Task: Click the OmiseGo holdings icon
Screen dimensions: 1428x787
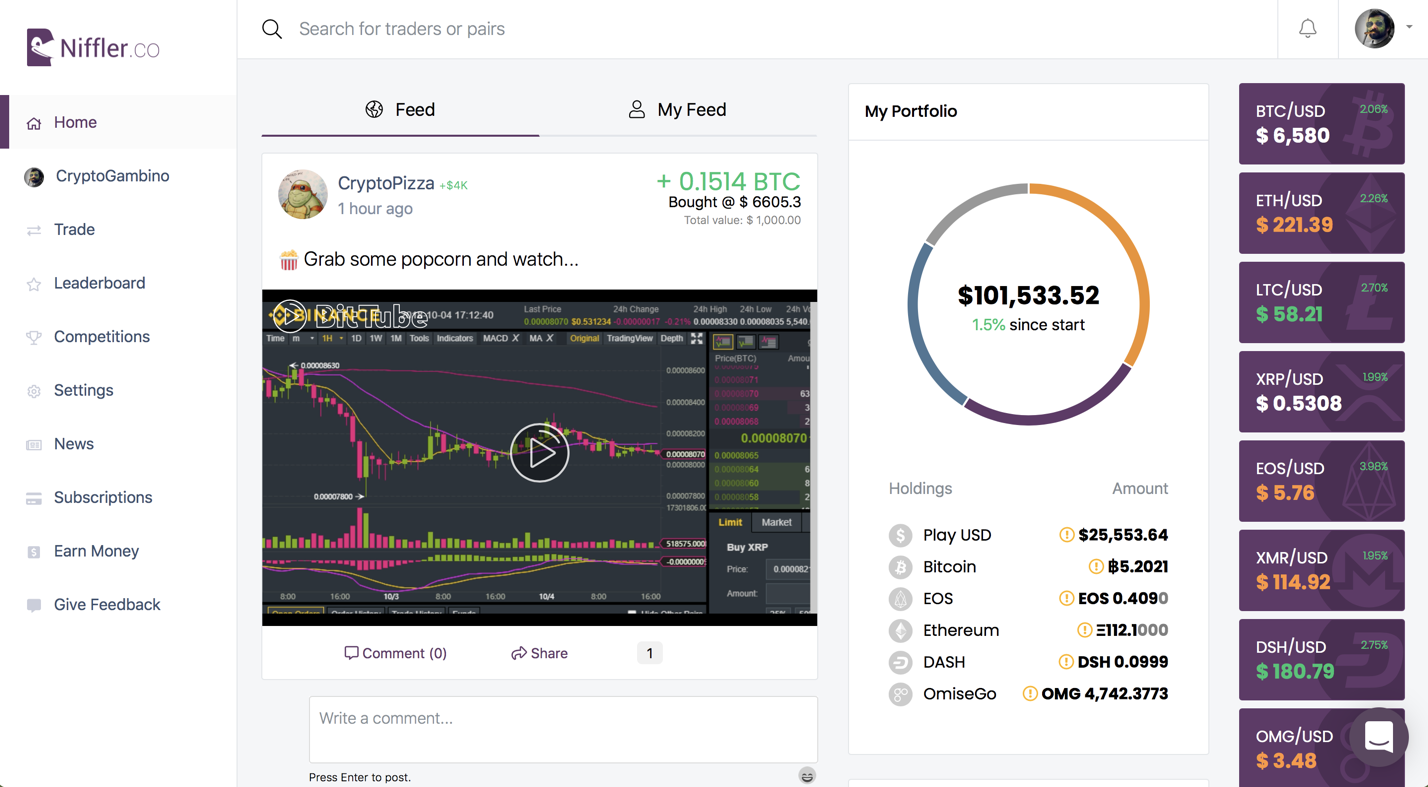Action: coord(900,694)
